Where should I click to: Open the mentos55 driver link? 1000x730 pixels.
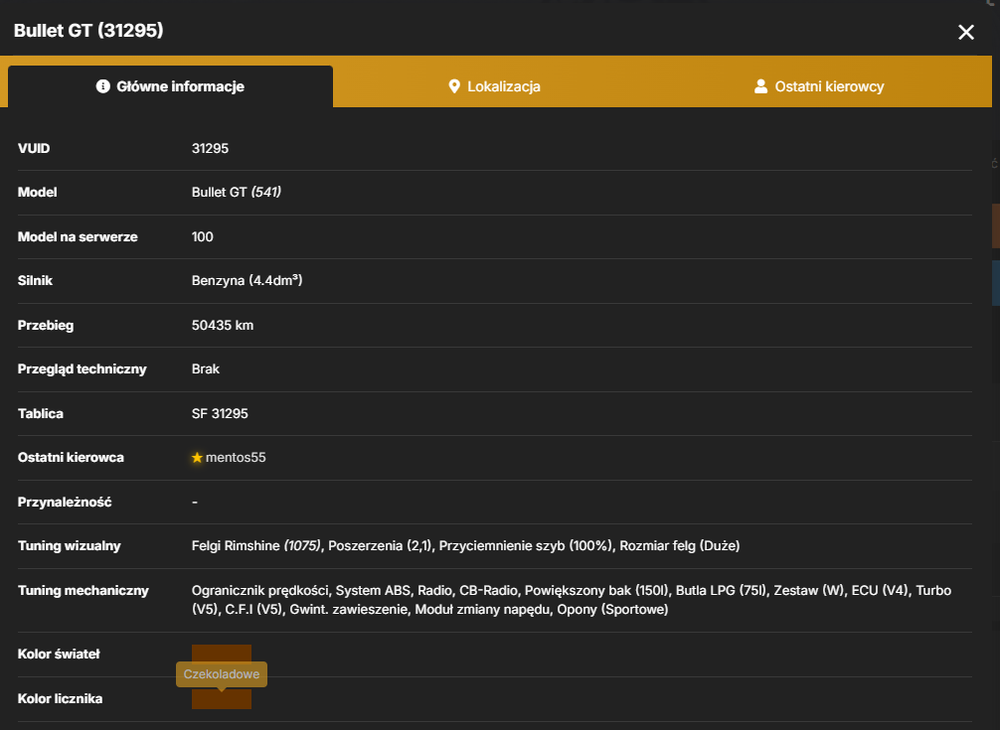(235, 457)
